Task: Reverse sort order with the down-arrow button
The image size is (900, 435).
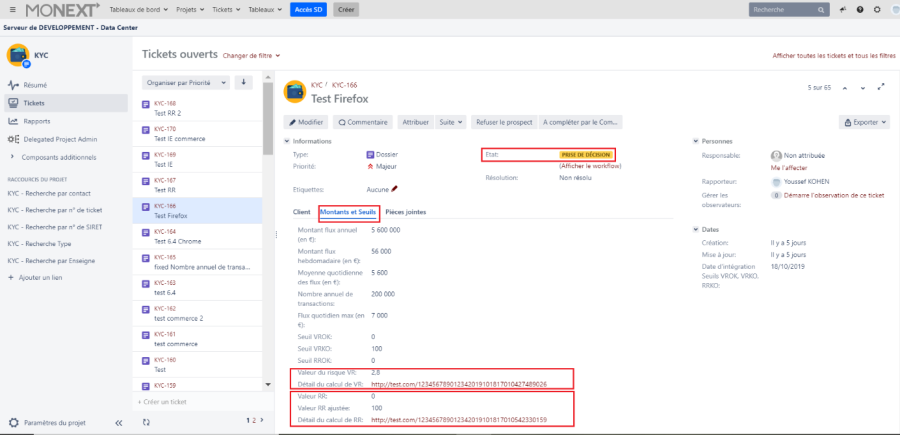Action: (x=243, y=82)
